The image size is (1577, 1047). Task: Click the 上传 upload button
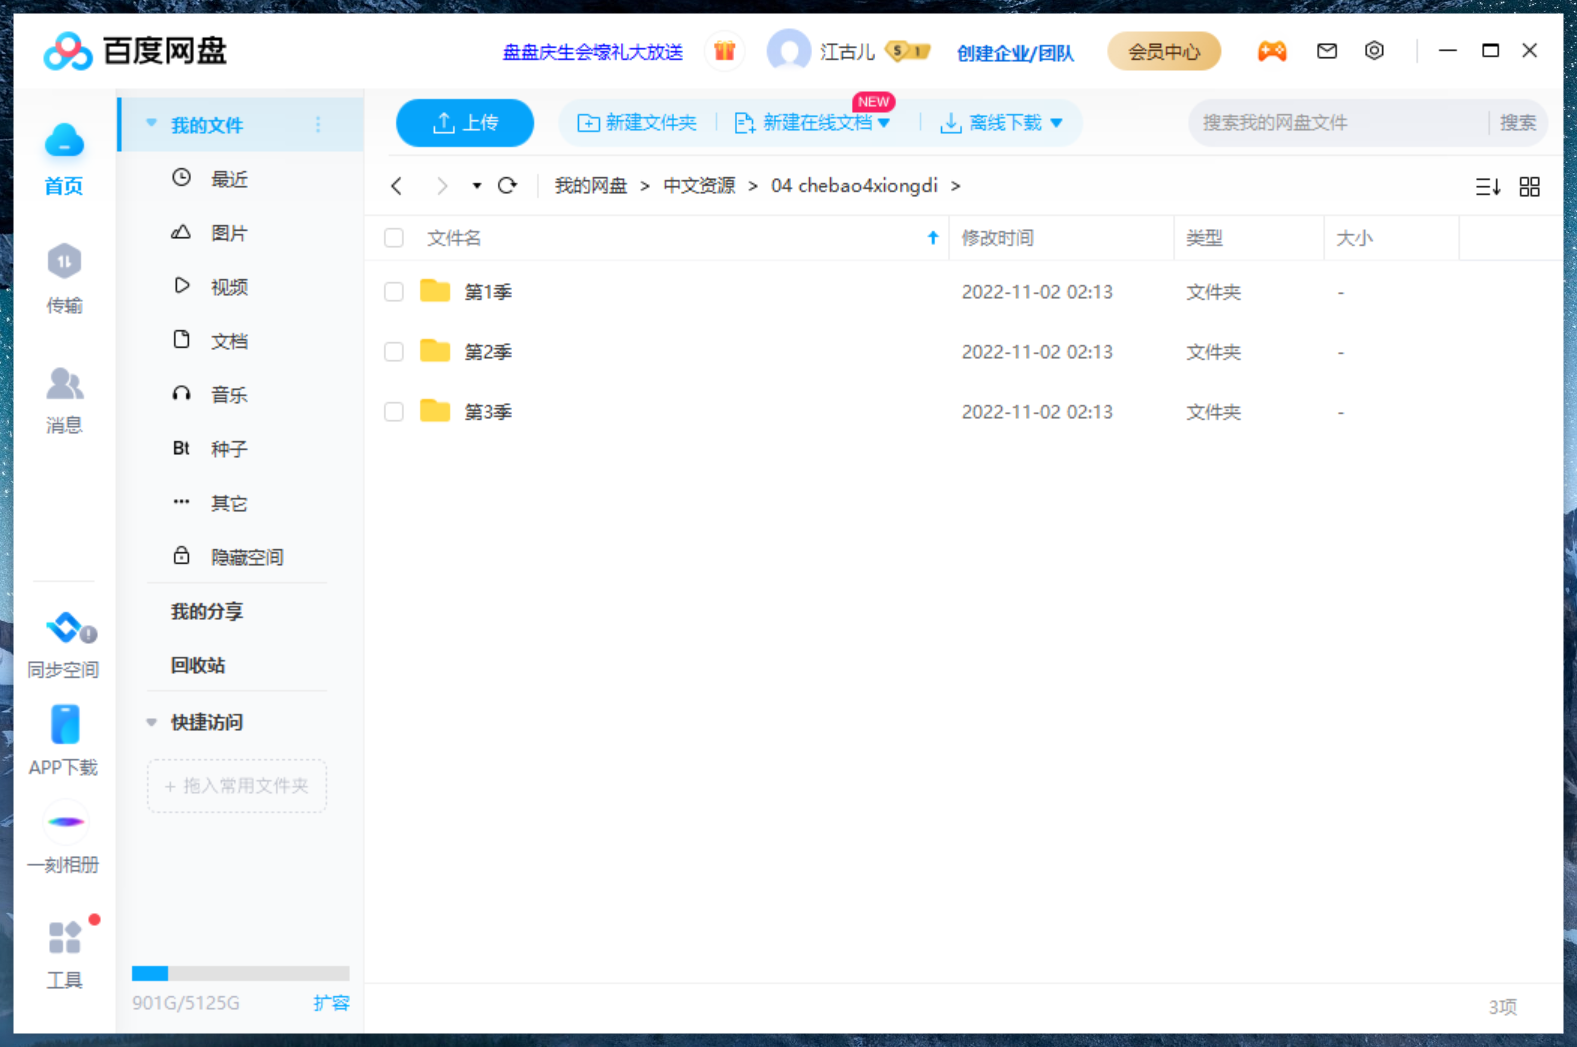pyautogui.click(x=465, y=123)
